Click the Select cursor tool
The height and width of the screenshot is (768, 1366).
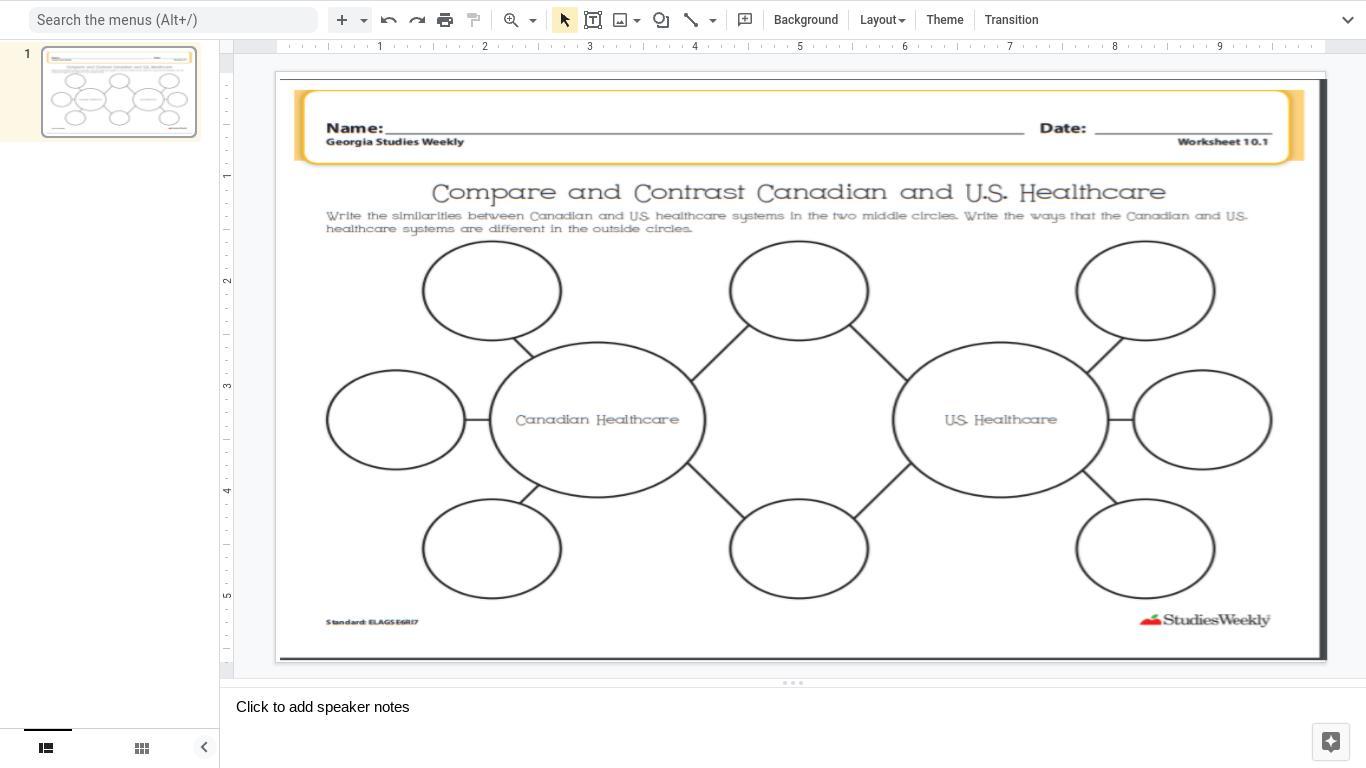coord(565,20)
